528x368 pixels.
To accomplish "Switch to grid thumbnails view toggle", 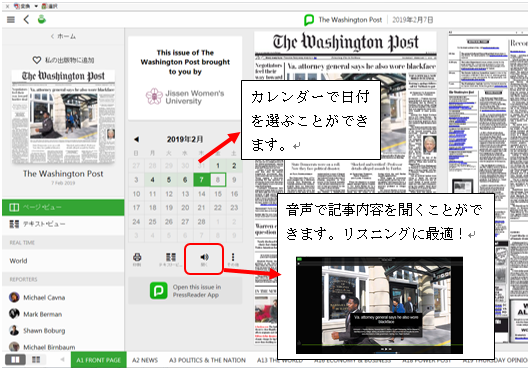I will click(x=36, y=360).
